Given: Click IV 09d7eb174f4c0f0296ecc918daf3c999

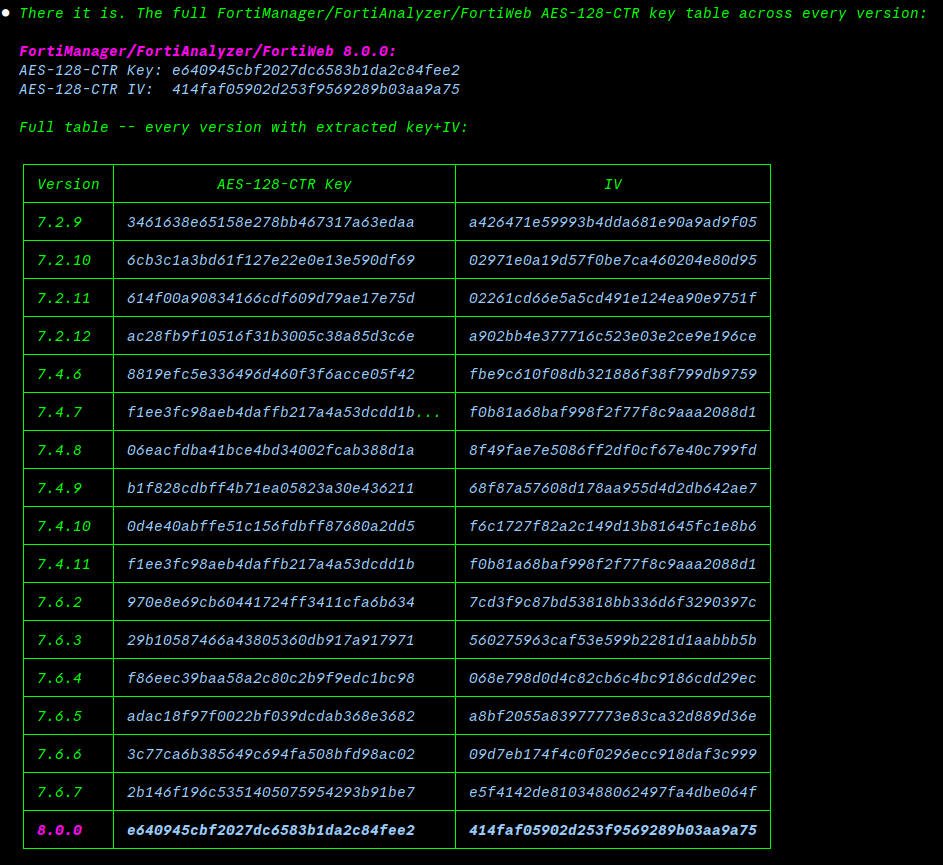Looking at the screenshot, I should pyautogui.click(x=613, y=754).
